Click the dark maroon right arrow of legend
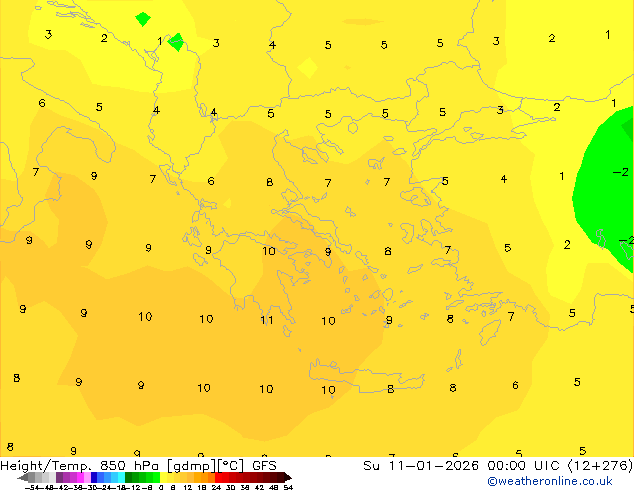The width and height of the screenshot is (634, 490). 288,478
